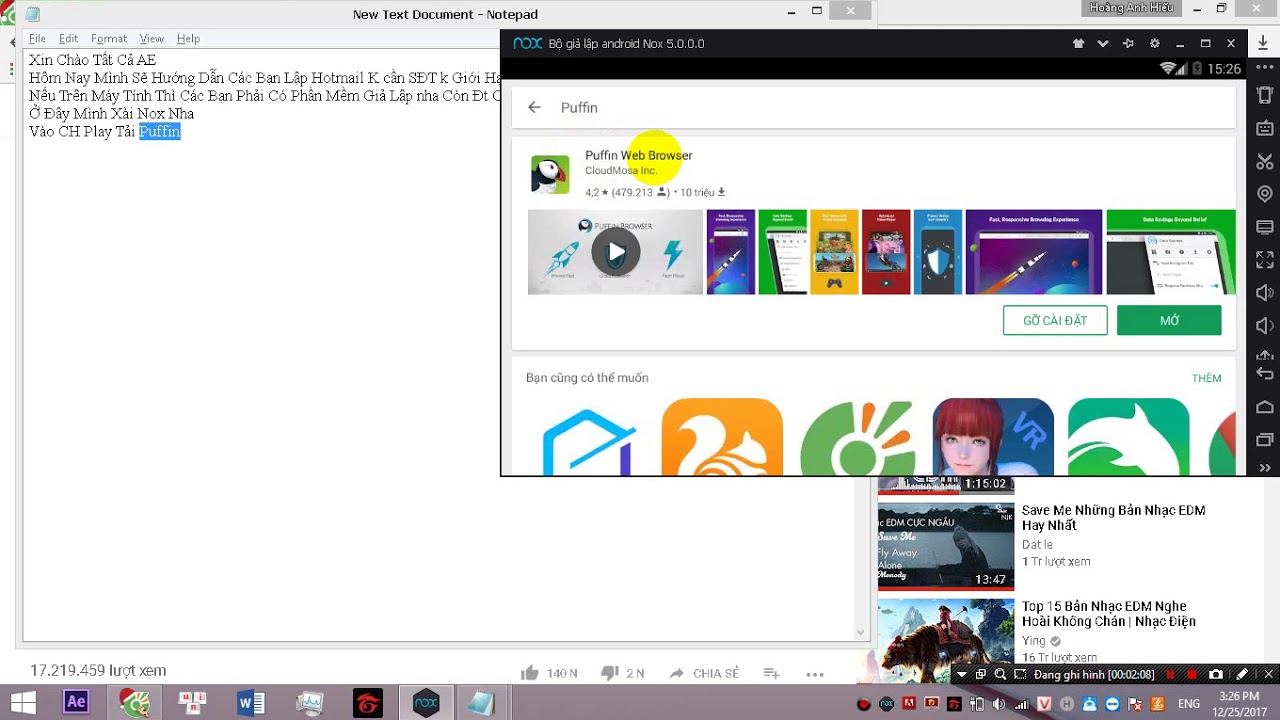This screenshot has width=1280, height=720.
Task: Click Notepad vertical scrollbar down arrow
Action: pos(860,632)
